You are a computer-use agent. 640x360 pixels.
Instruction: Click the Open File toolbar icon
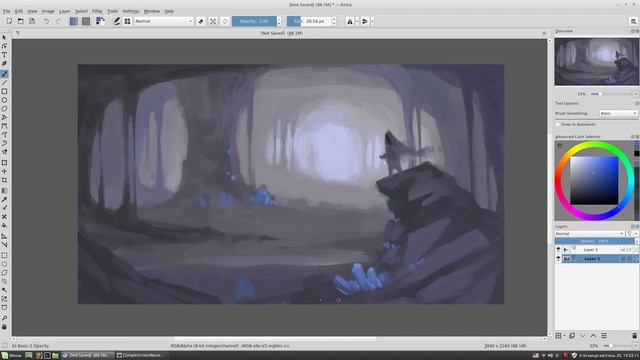(x=20, y=21)
